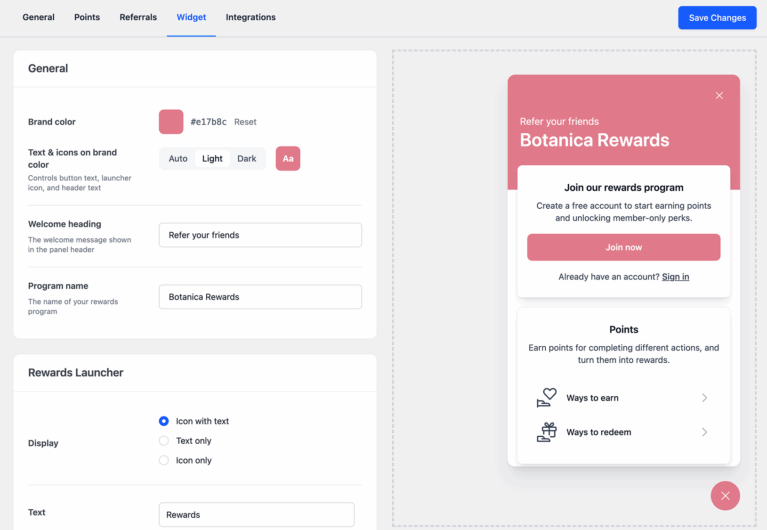767x530 pixels.
Task: Choose Auto text color mode
Action: coord(178,159)
